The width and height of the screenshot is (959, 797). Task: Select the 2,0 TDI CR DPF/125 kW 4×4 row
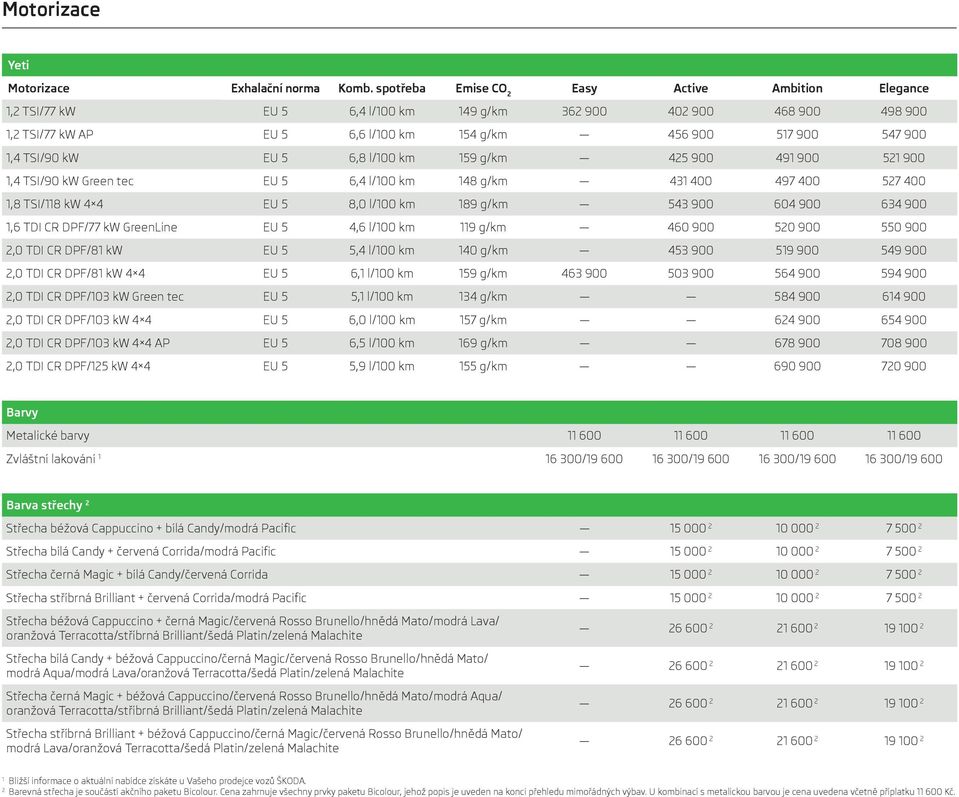pyautogui.click(x=480, y=366)
